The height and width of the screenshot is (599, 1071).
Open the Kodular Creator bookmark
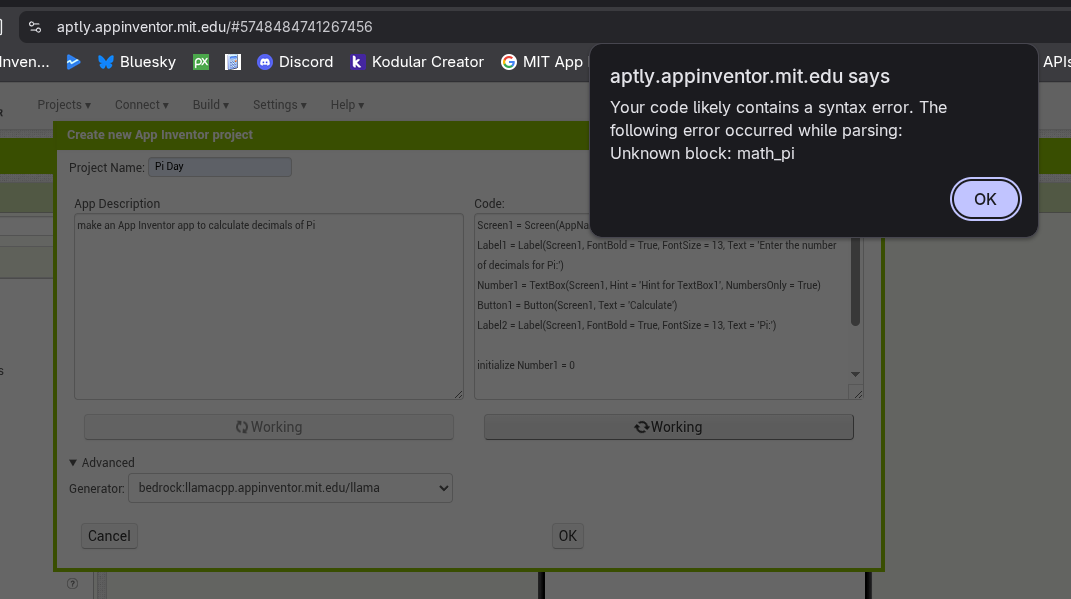pos(416,62)
